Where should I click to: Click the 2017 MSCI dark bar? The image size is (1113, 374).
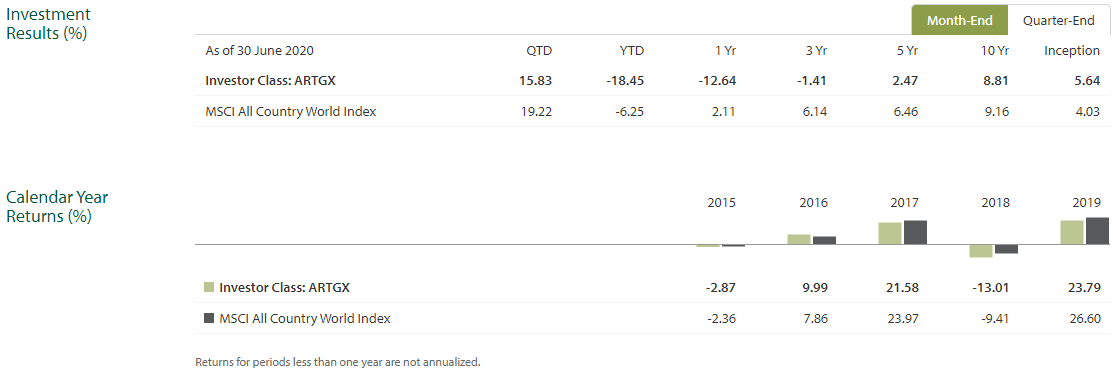[x=915, y=233]
